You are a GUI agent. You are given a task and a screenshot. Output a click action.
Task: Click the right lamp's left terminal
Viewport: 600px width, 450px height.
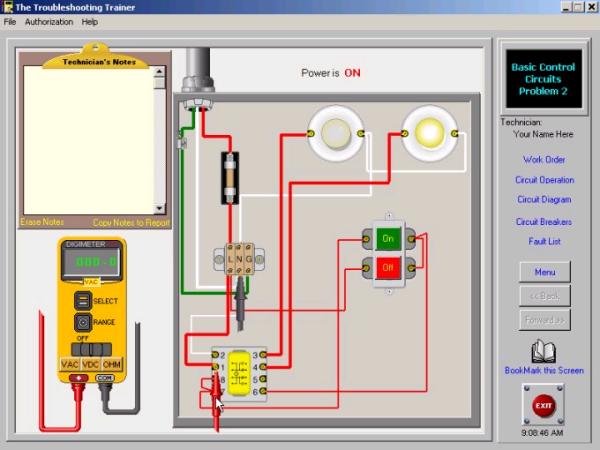(x=404, y=133)
